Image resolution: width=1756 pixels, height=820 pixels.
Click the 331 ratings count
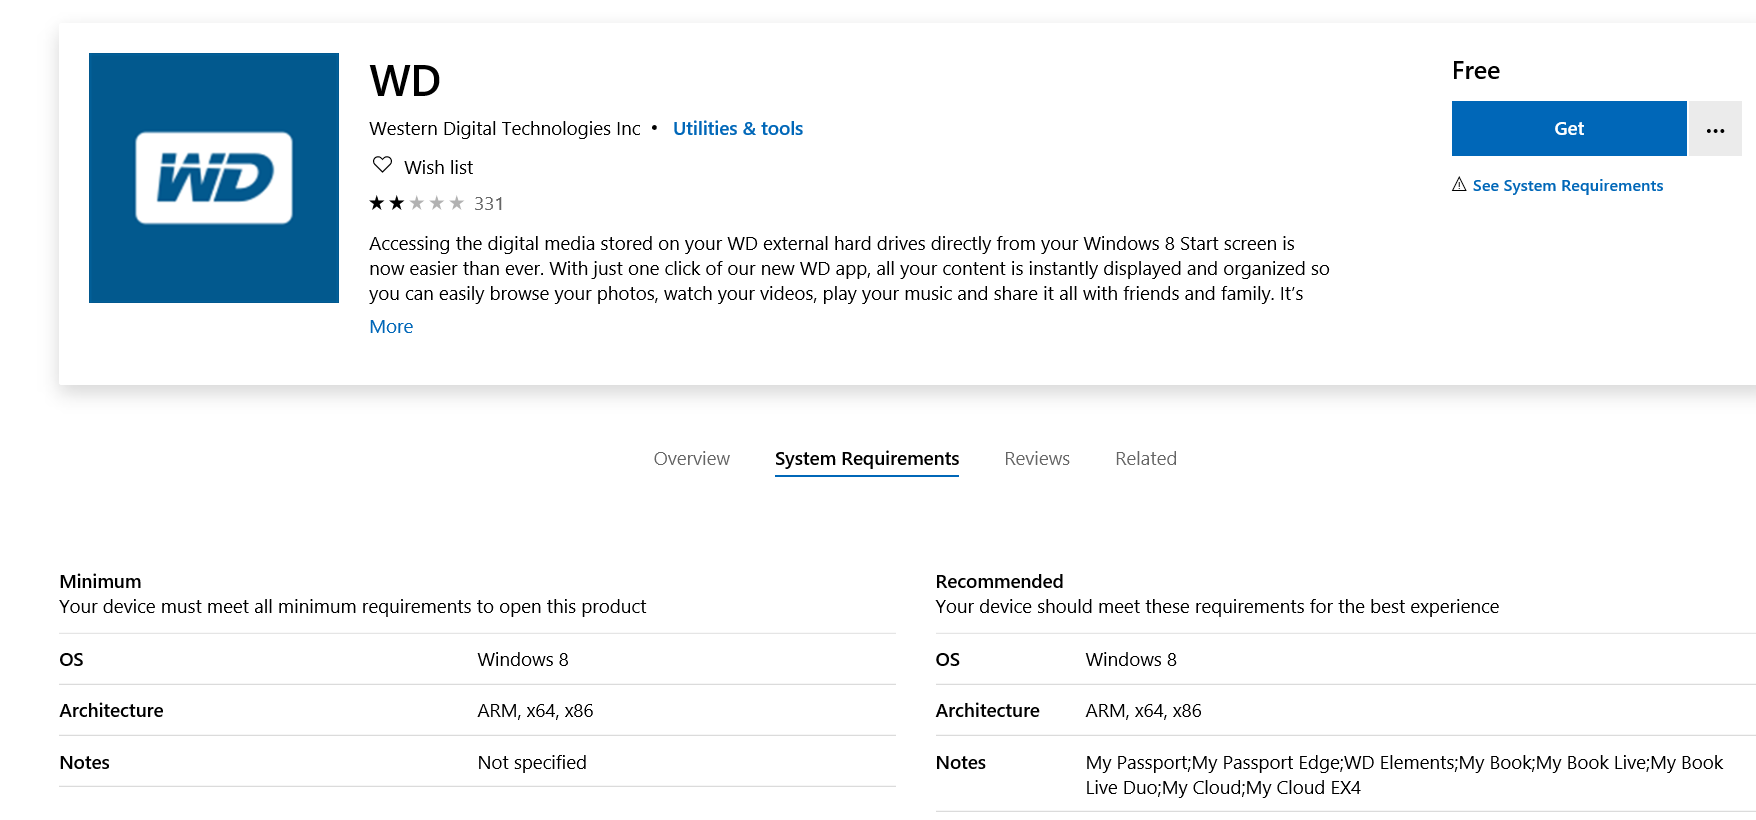pyautogui.click(x=489, y=204)
